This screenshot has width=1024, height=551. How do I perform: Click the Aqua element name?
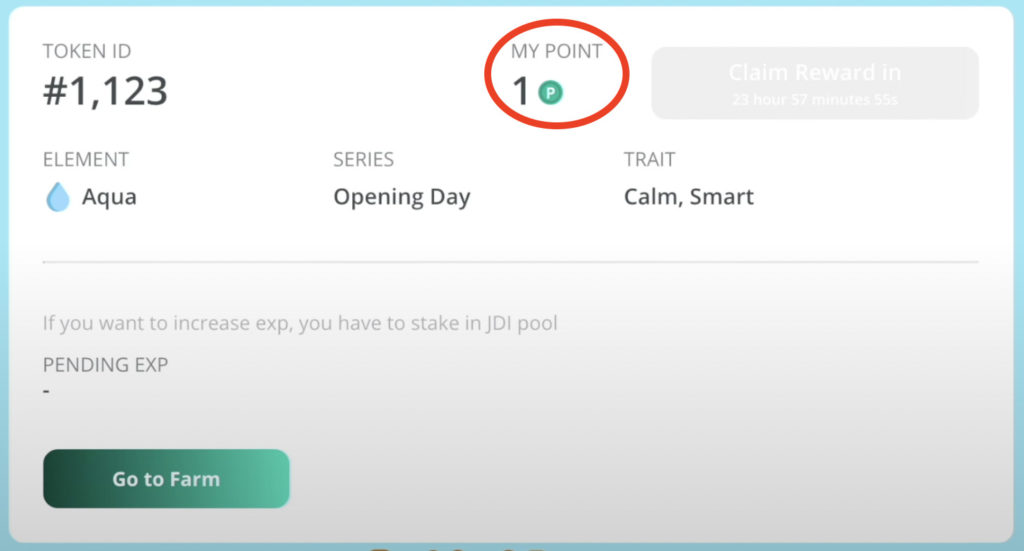click(x=109, y=197)
